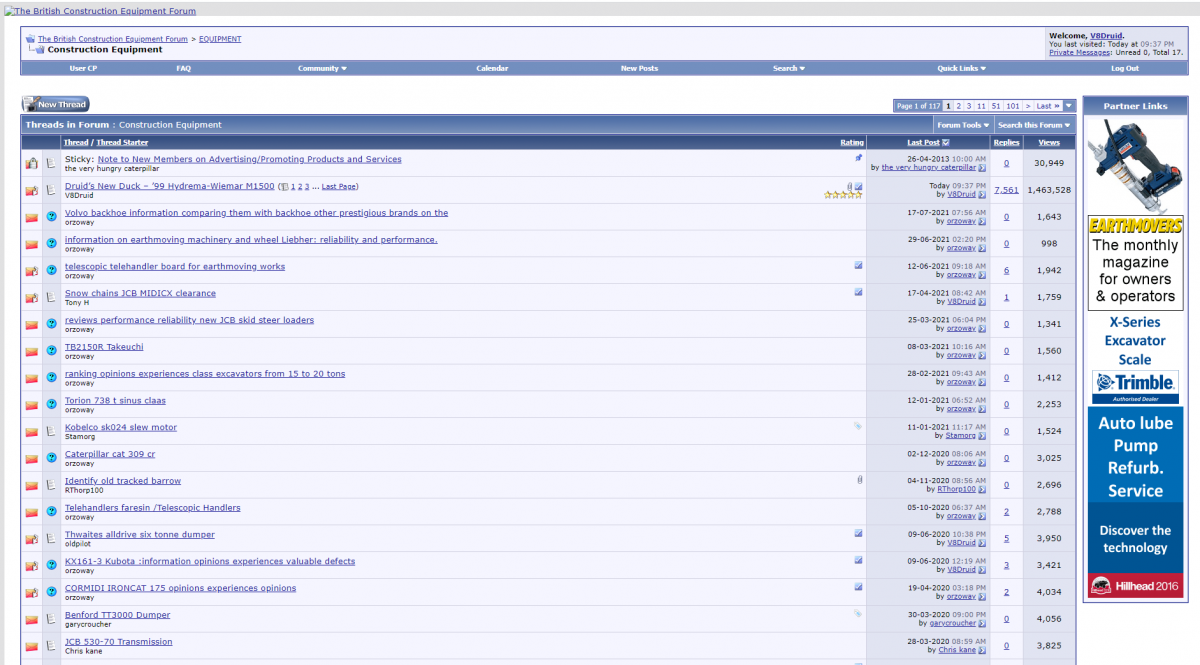Screen dimensions: 1200x665
Task: View the 7,561 replies of Druid's New Duck
Action: [1006, 190]
